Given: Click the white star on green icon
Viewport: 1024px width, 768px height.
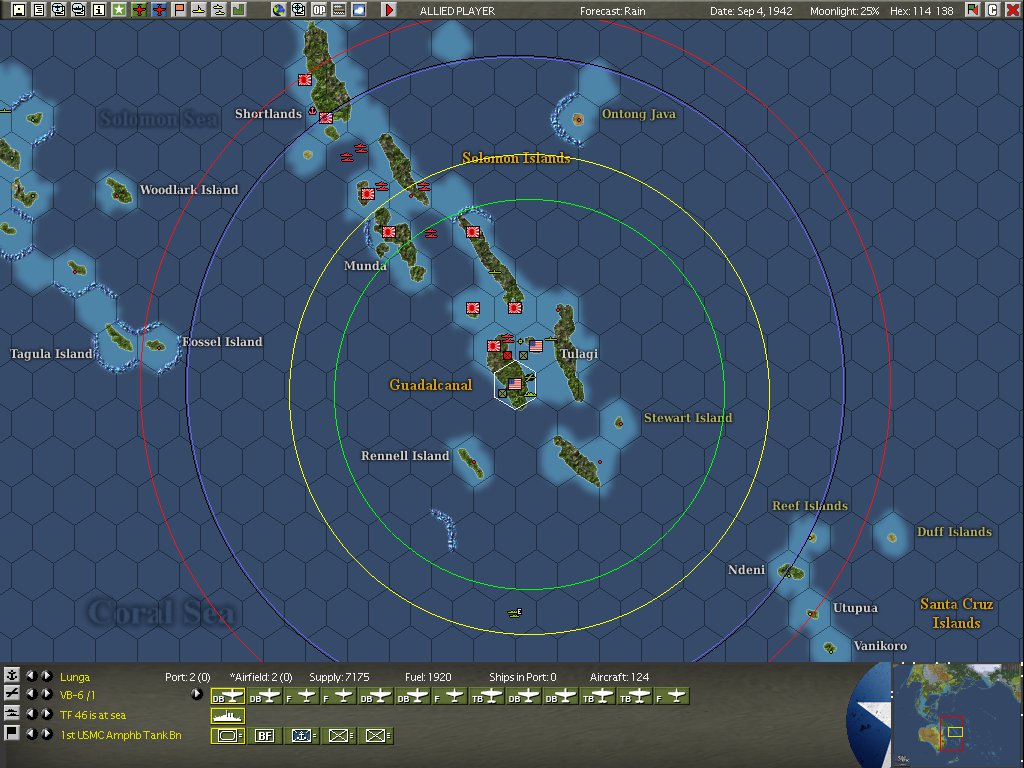Looking at the screenshot, I should coord(119,10).
